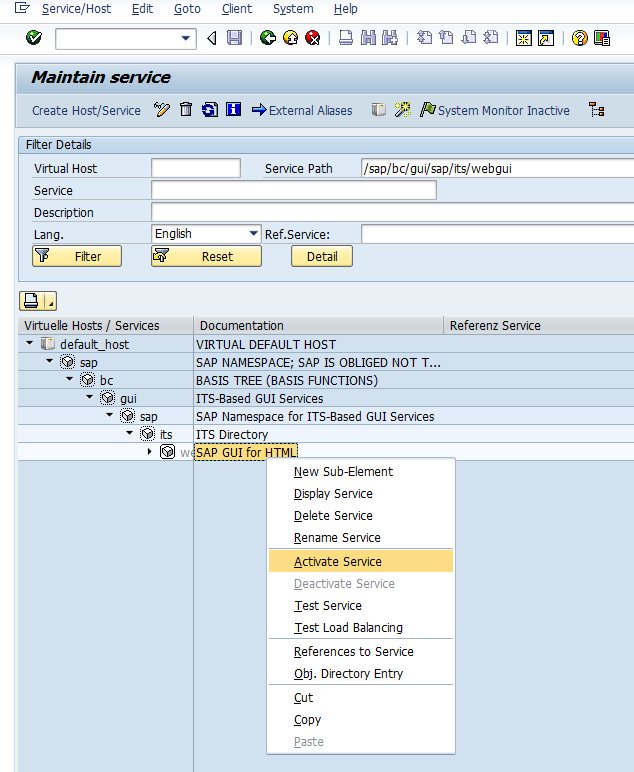Choose Test Service in context menu
The height and width of the screenshot is (772, 634).
(361, 606)
